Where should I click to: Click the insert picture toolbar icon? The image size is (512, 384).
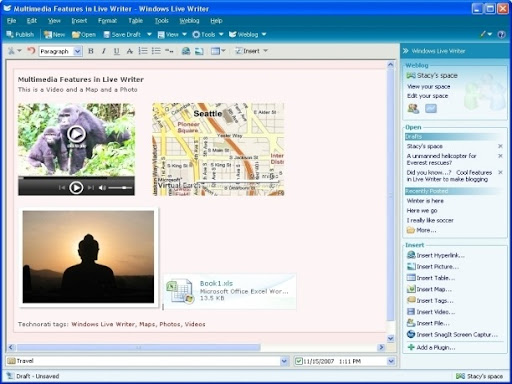pos(199,51)
